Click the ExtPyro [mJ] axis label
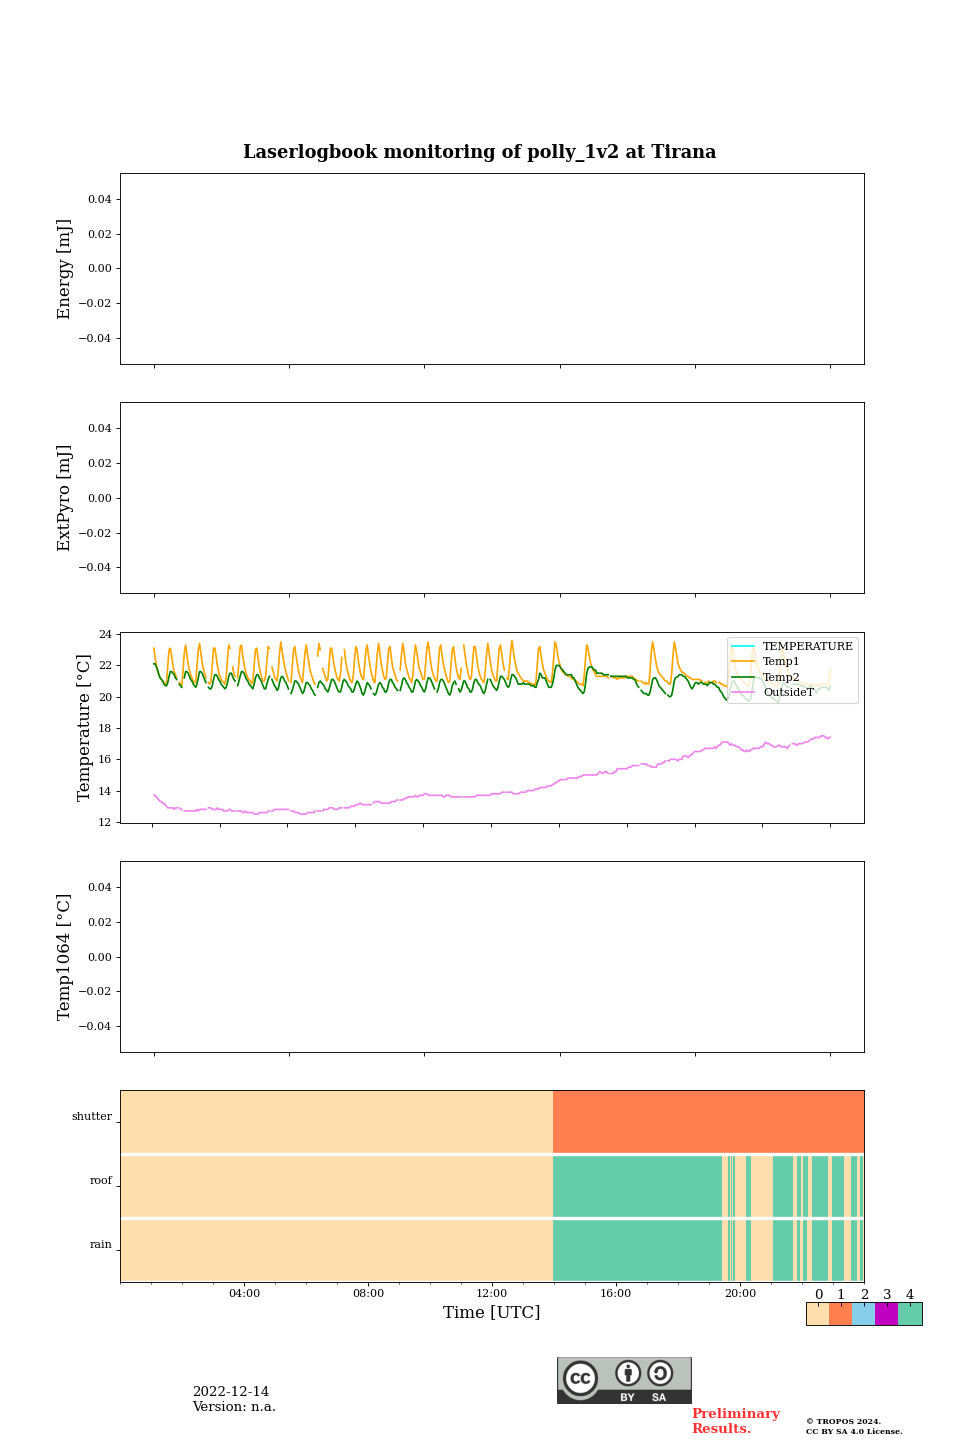960x1440 pixels. pos(65,498)
